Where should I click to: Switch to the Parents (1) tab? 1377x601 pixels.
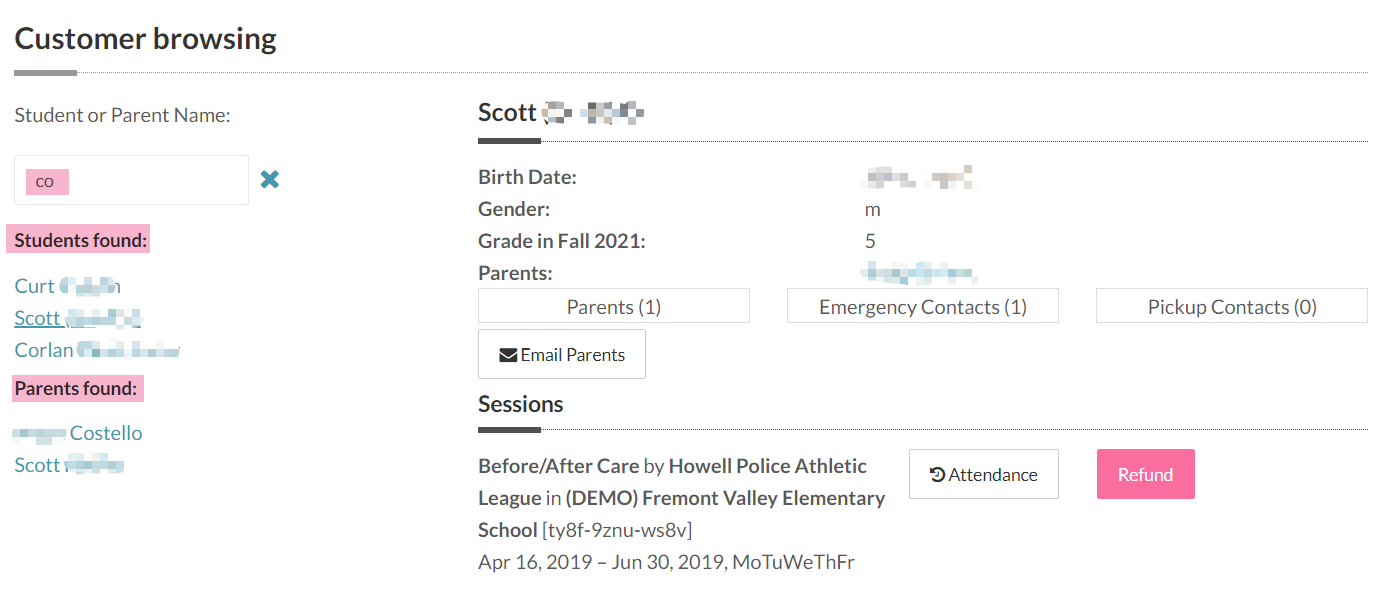pyautogui.click(x=614, y=306)
